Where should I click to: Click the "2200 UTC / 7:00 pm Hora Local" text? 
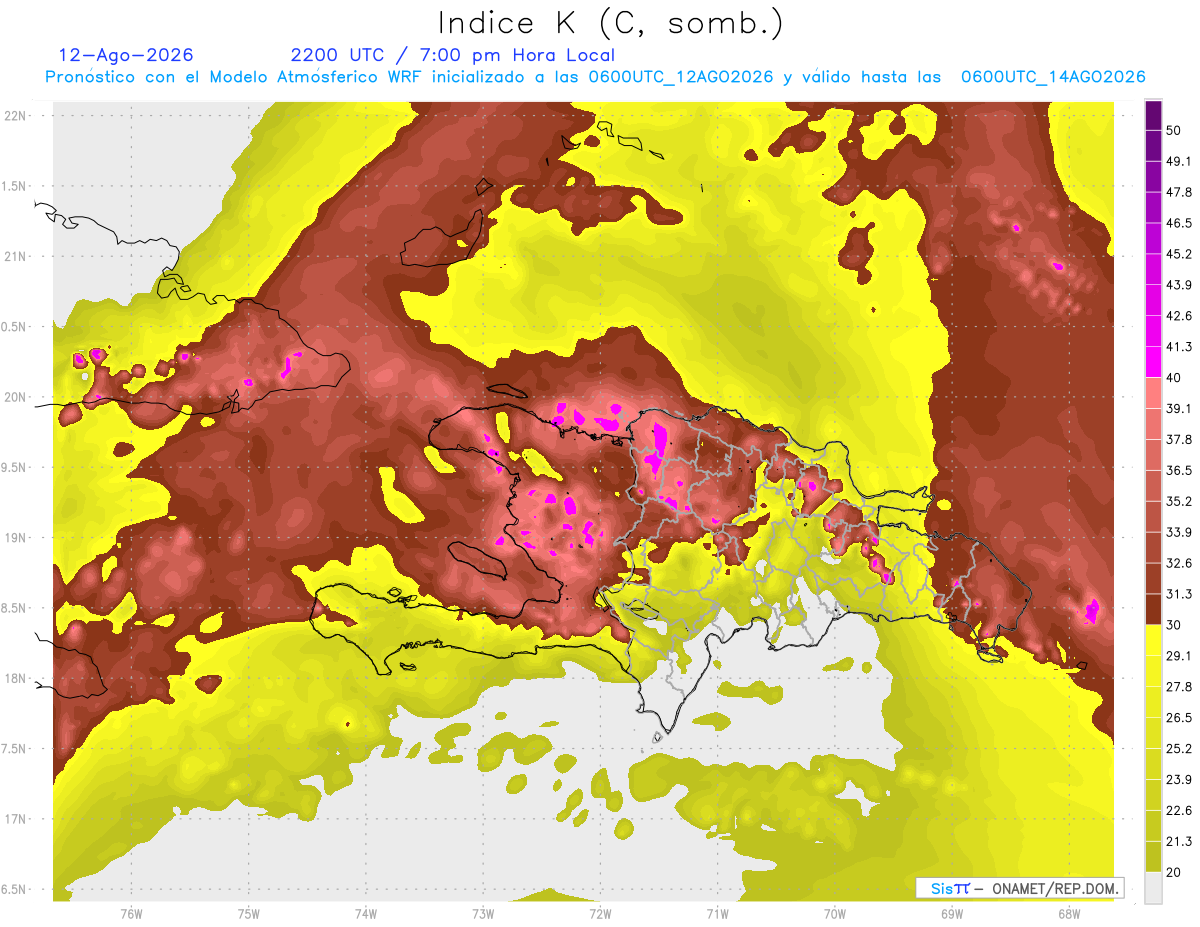(453, 55)
